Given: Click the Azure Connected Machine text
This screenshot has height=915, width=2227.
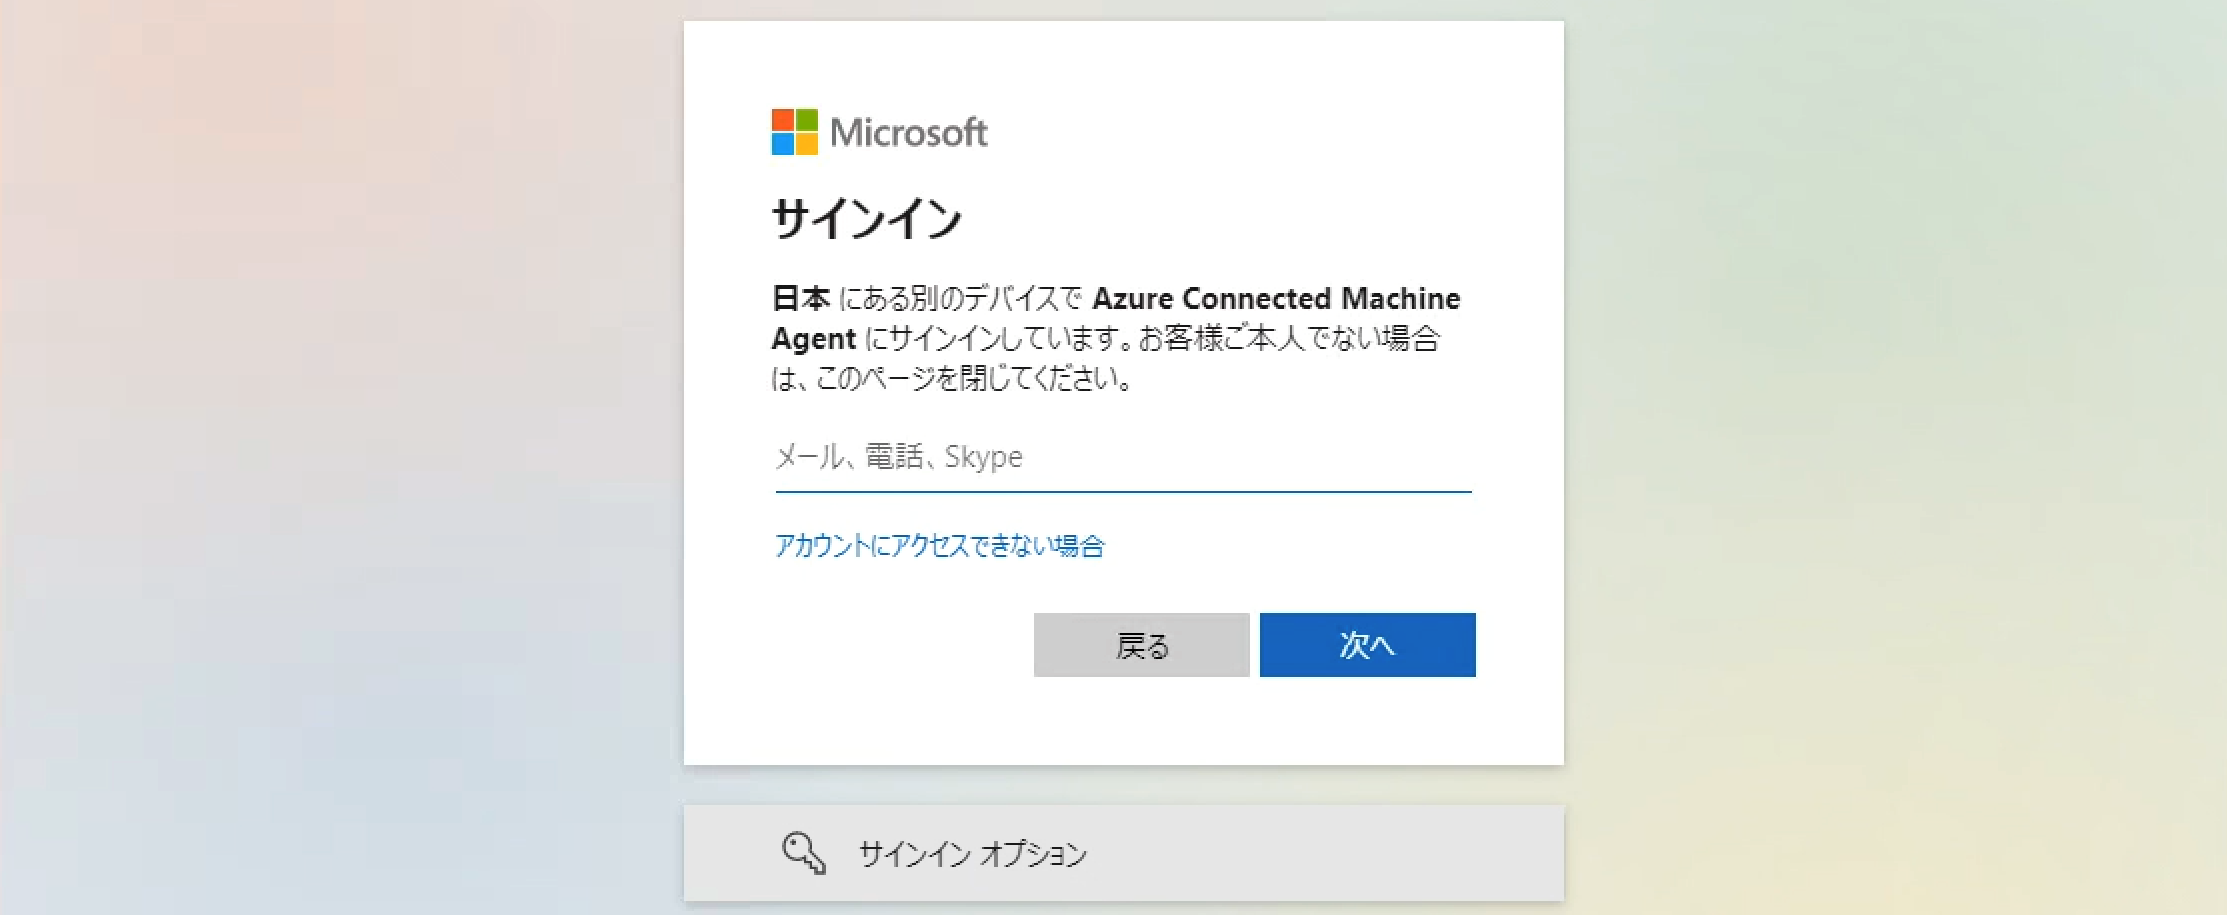Looking at the screenshot, I should point(1276,298).
